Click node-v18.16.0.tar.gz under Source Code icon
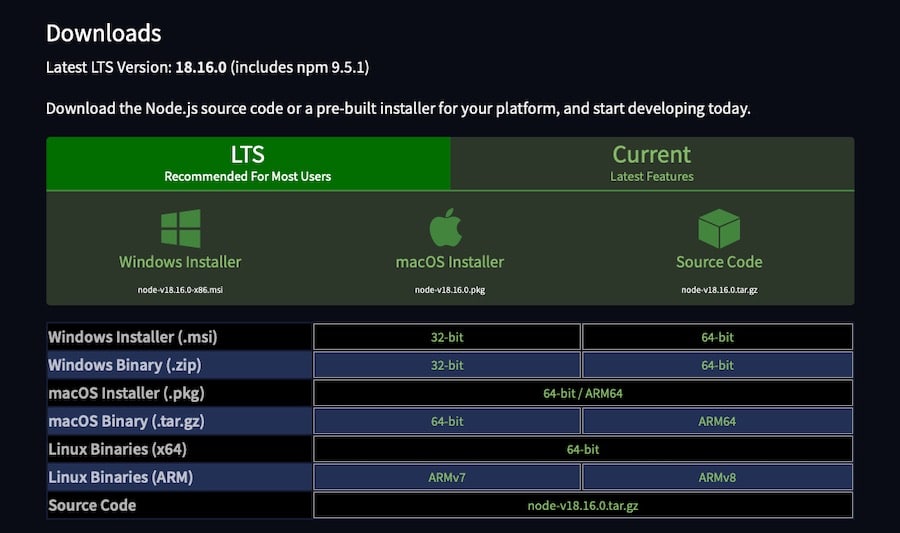Screen dimensions: 900x533 point(719,290)
